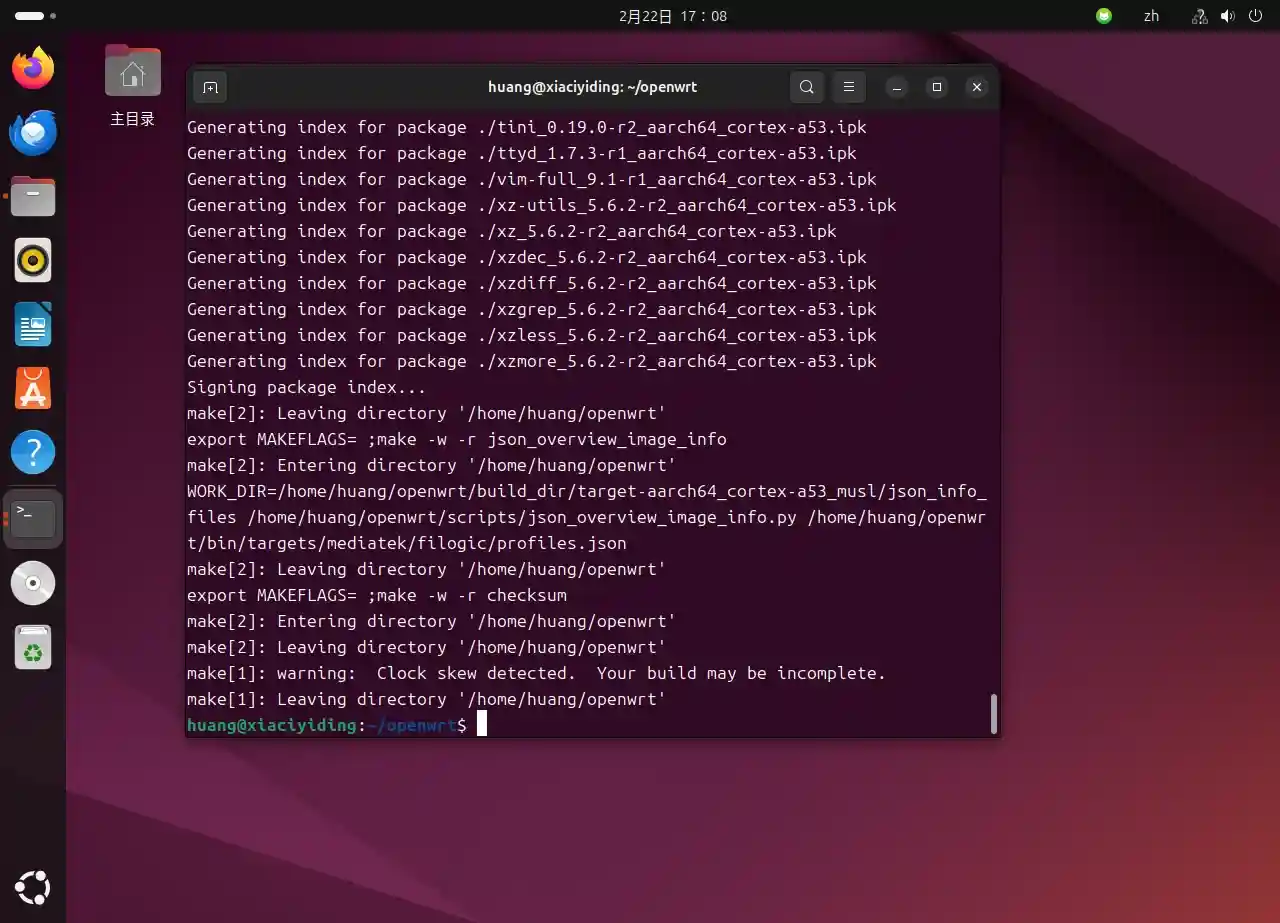Click the line mentioning ttyd_1.7.3-r1 package

coord(522,153)
